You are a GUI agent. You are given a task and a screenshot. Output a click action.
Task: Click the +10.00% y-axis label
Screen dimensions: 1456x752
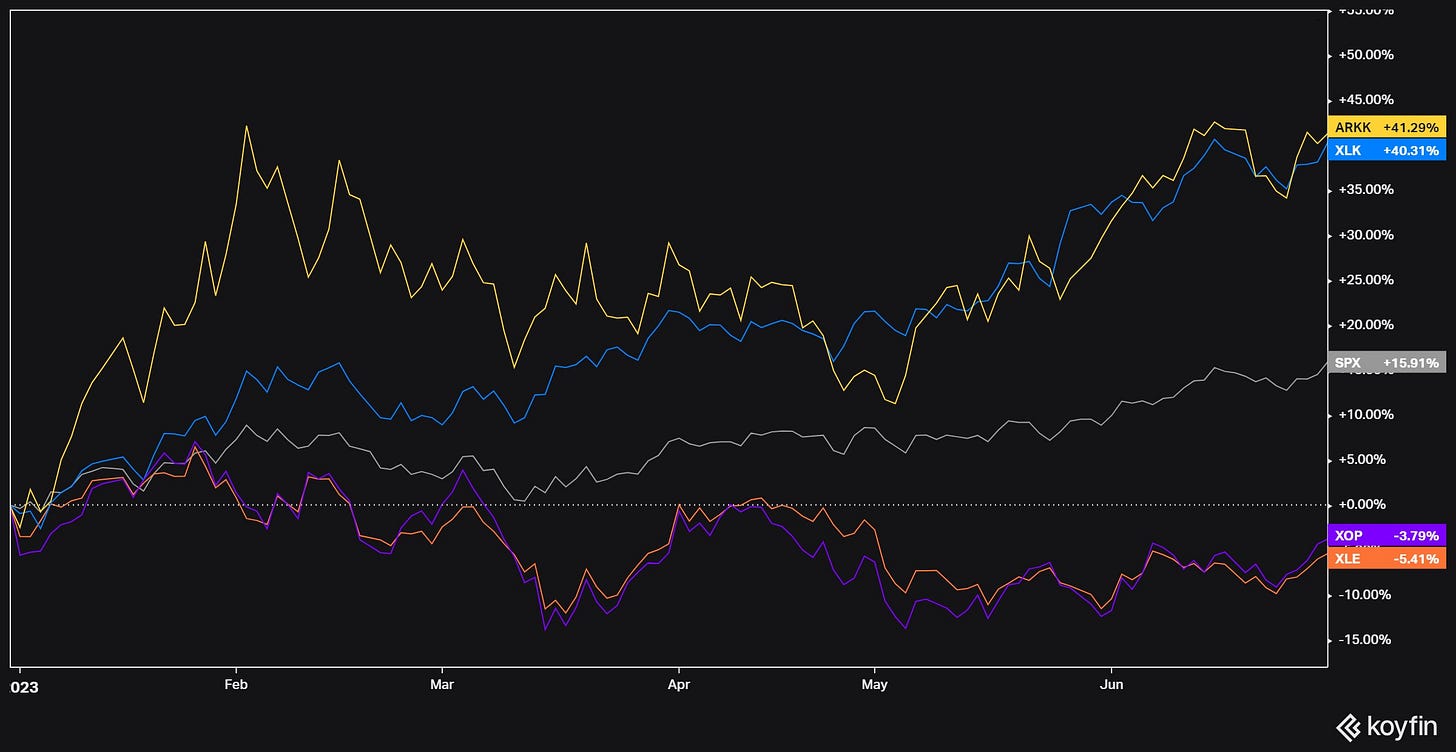(1363, 415)
